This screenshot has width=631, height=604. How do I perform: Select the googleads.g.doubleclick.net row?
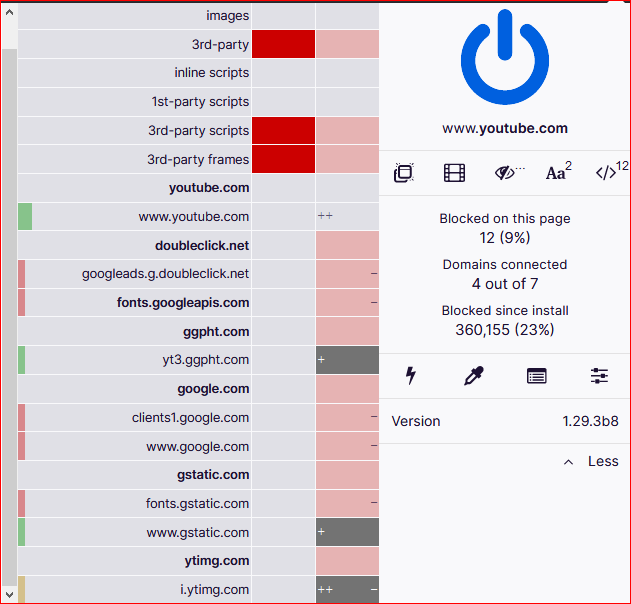point(134,274)
